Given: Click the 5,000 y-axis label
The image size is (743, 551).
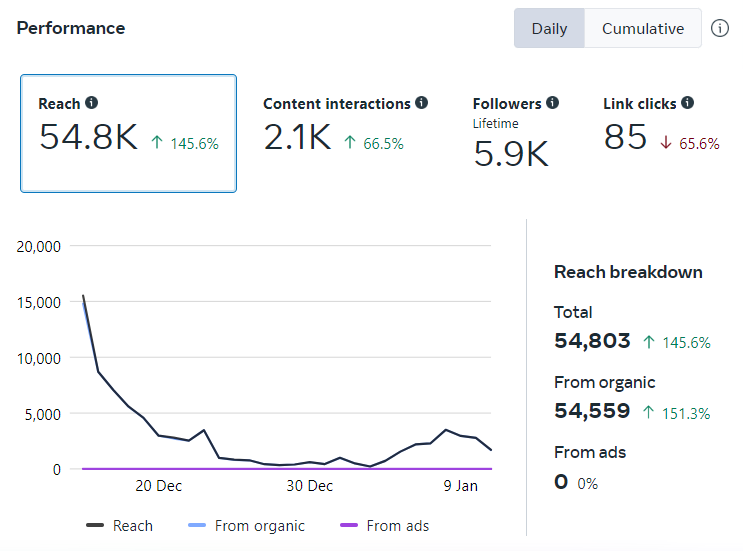Looking at the screenshot, I should click(43, 415).
